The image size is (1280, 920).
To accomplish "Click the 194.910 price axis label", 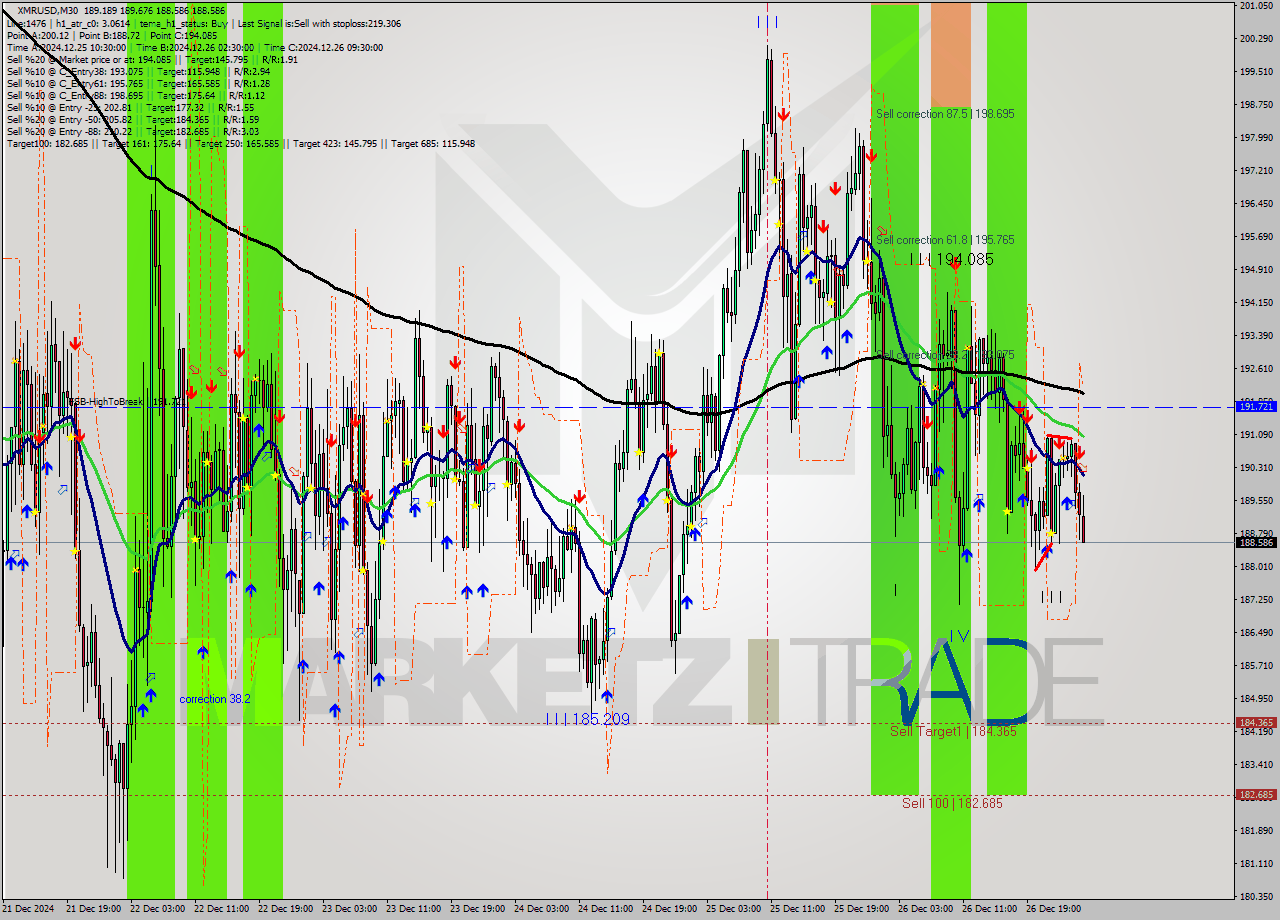I will point(1256,270).
